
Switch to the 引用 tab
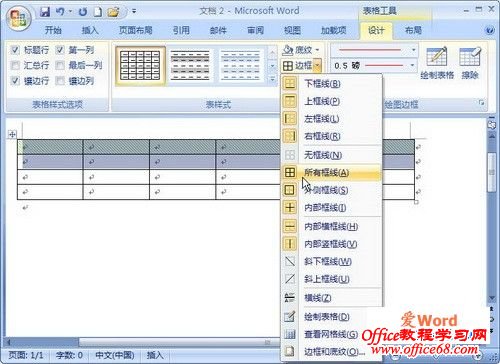(x=181, y=30)
